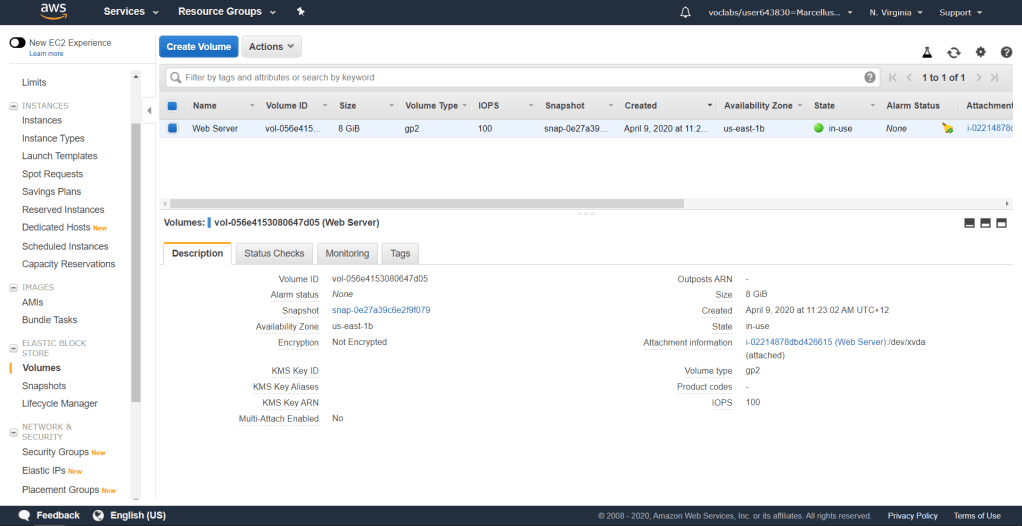Click the volume filter search field

coord(520,77)
